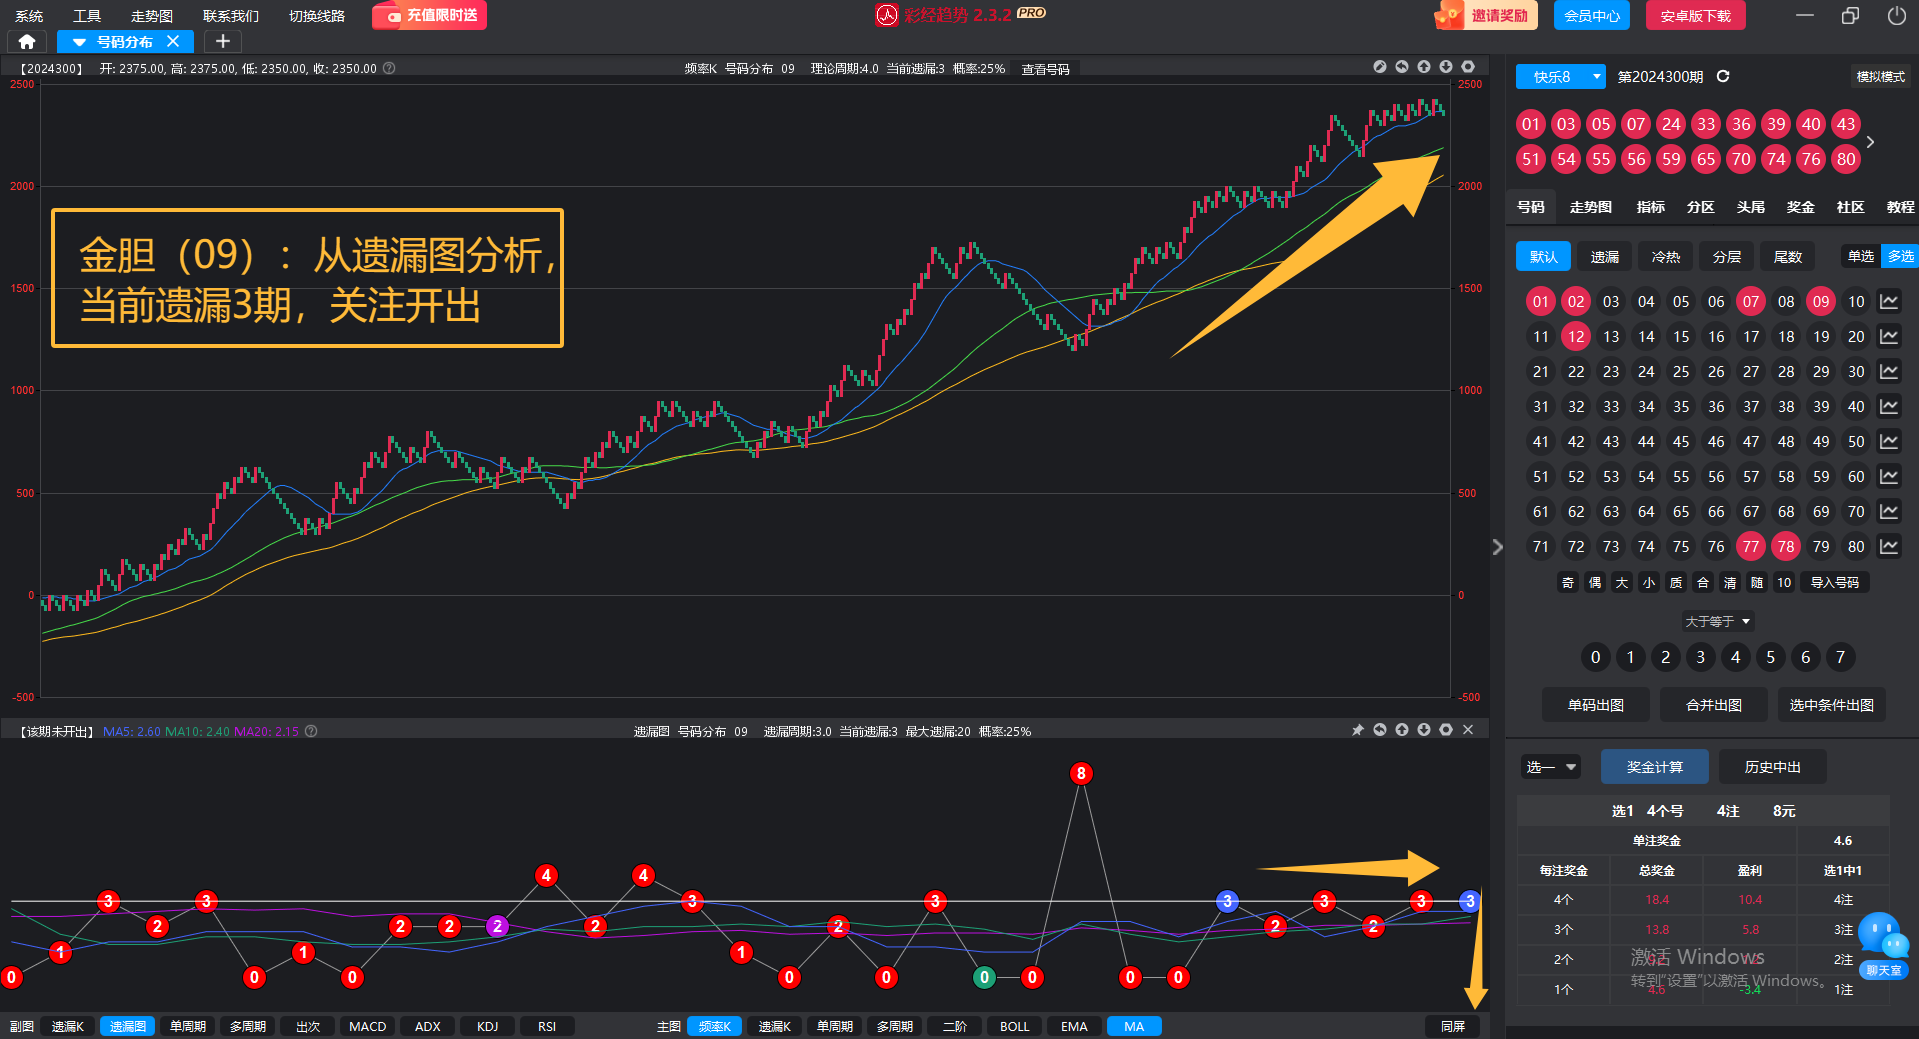Open the 工具 top menu
The image size is (1919, 1039).
[87, 16]
